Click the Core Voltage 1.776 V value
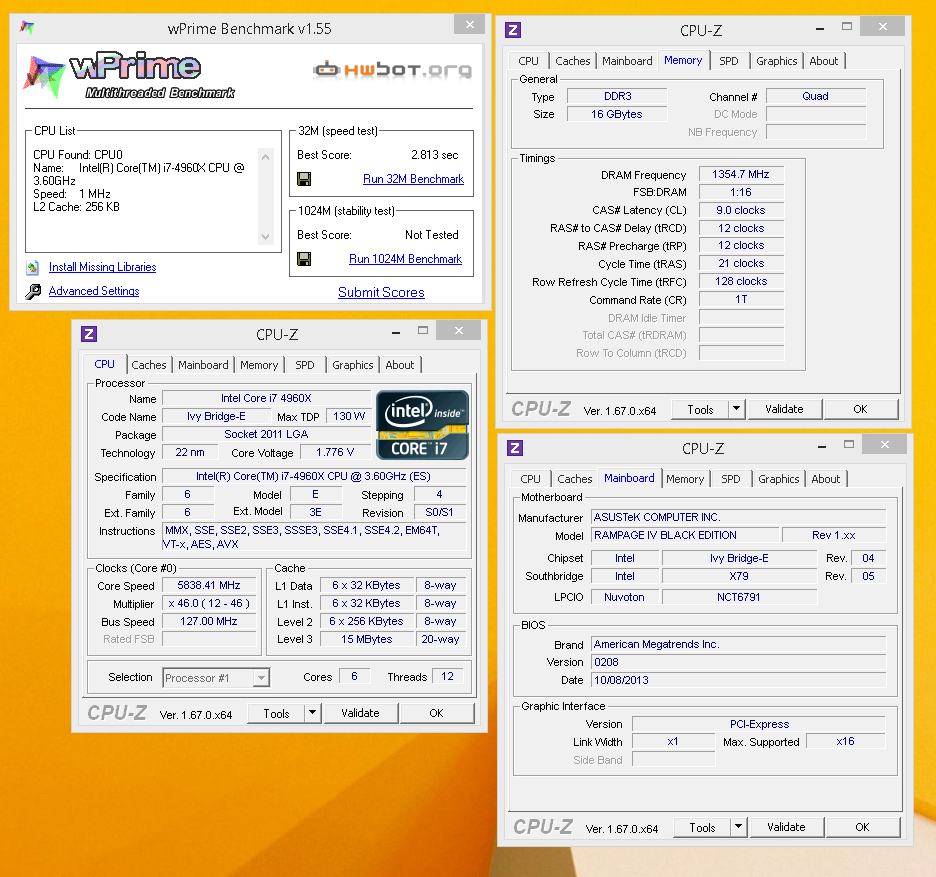 pyautogui.click(x=335, y=453)
